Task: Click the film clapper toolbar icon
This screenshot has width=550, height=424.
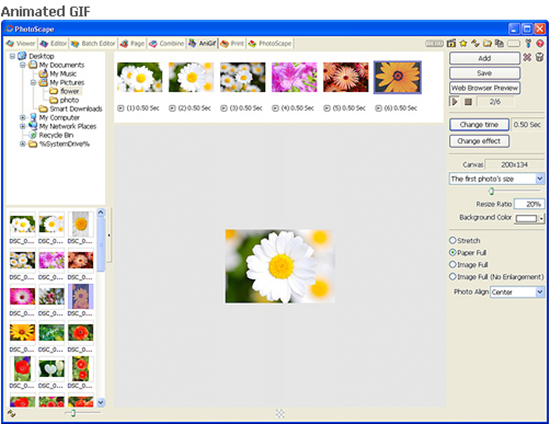Action: click(451, 43)
